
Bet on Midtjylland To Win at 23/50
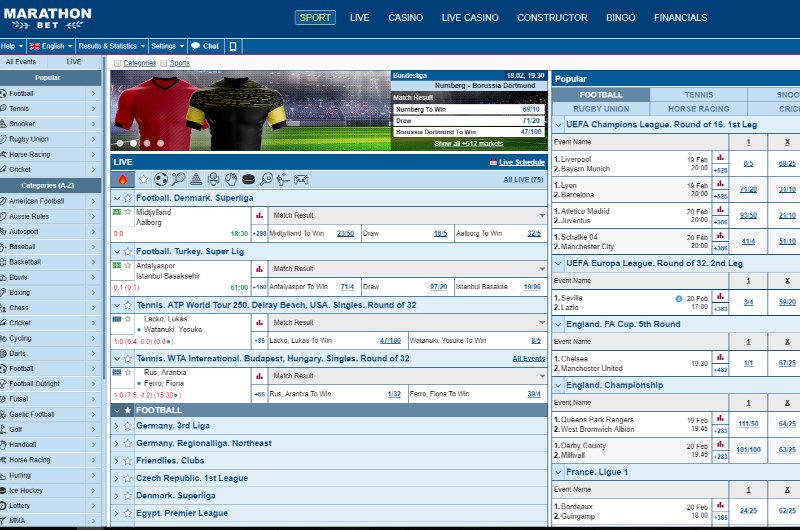pyautogui.click(x=345, y=234)
